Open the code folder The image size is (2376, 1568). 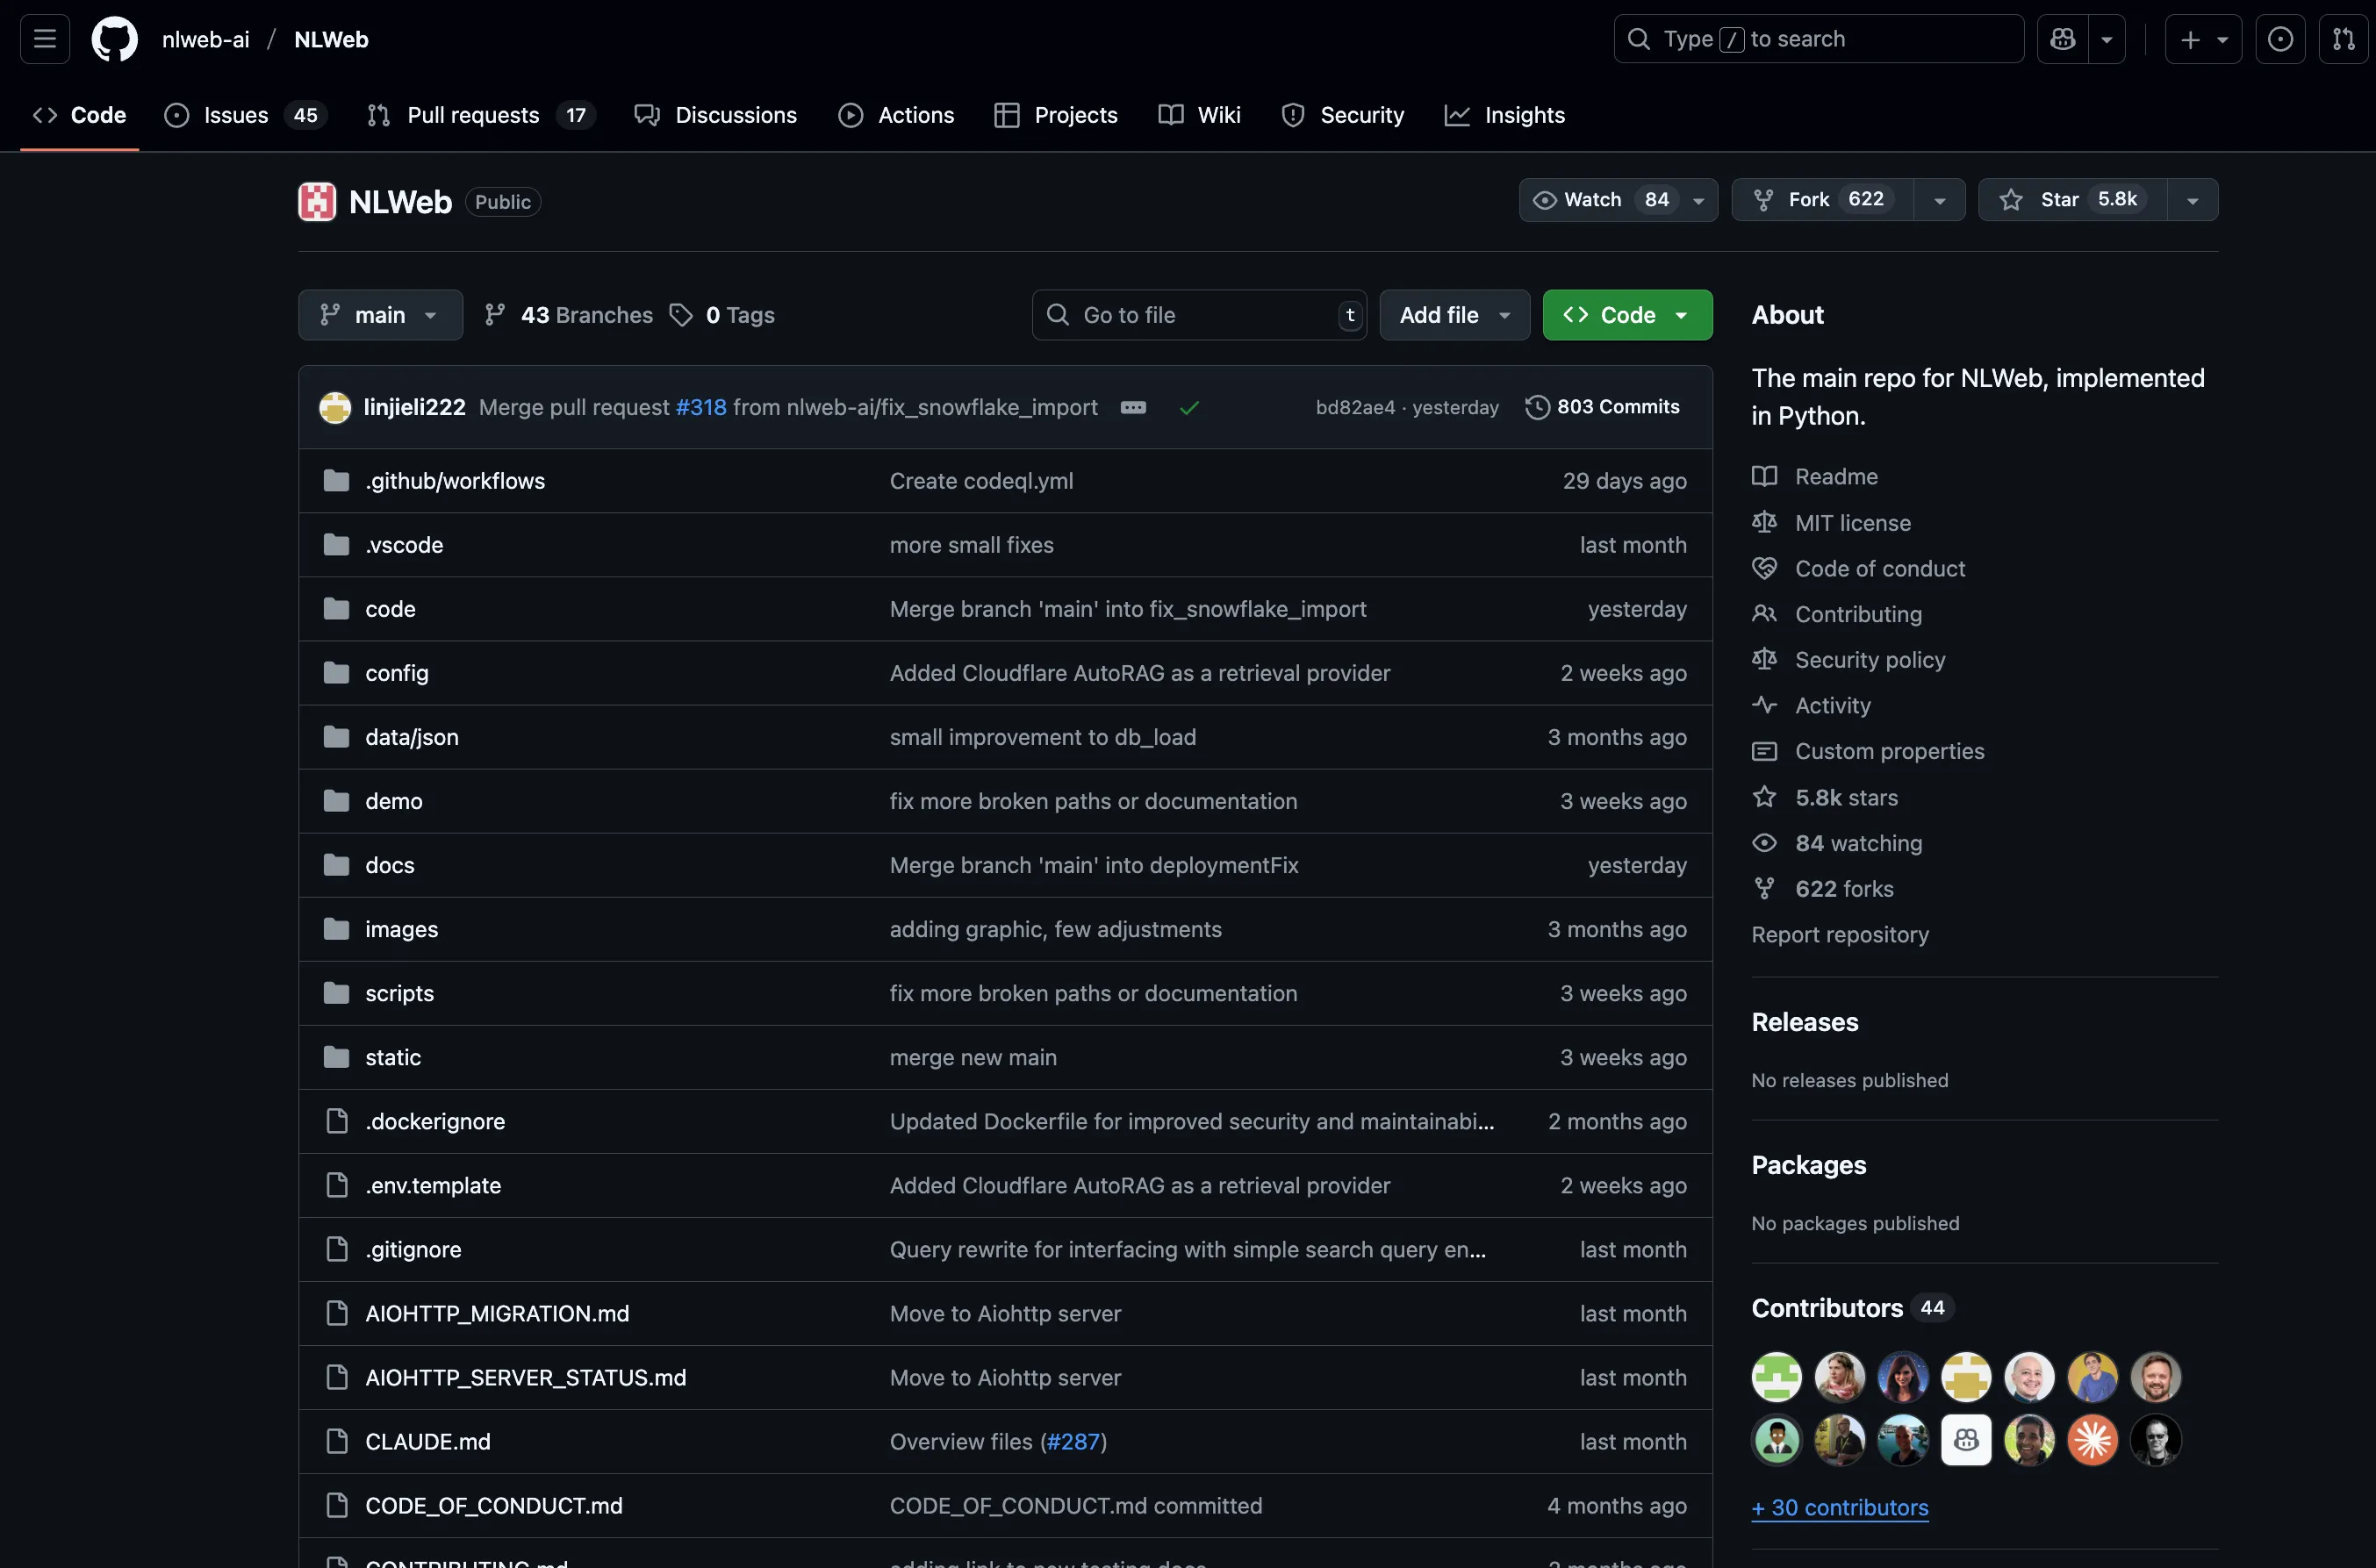(x=390, y=609)
